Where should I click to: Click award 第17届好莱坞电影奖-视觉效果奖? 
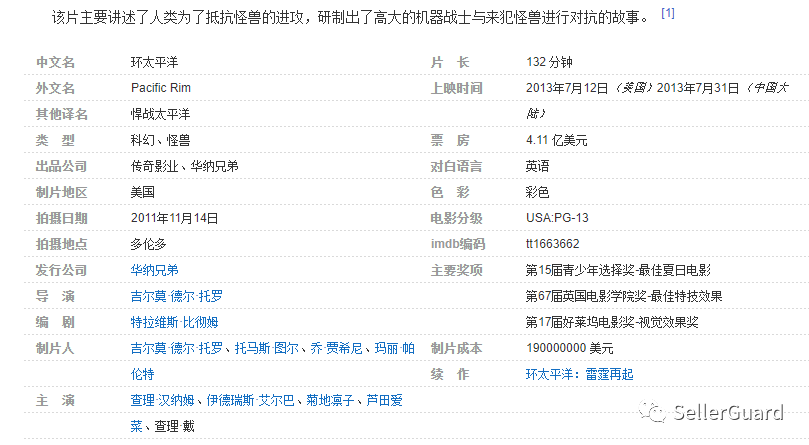pos(612,322)
